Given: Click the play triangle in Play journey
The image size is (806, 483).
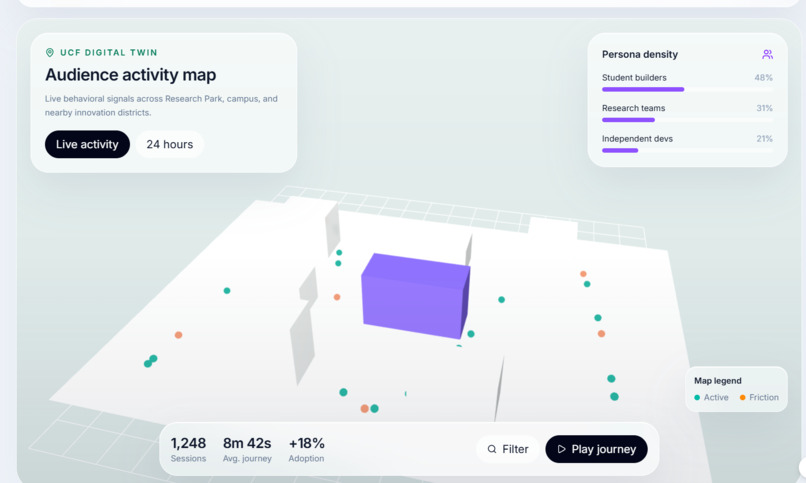Looking at the screenshot, I should [561, 449].
